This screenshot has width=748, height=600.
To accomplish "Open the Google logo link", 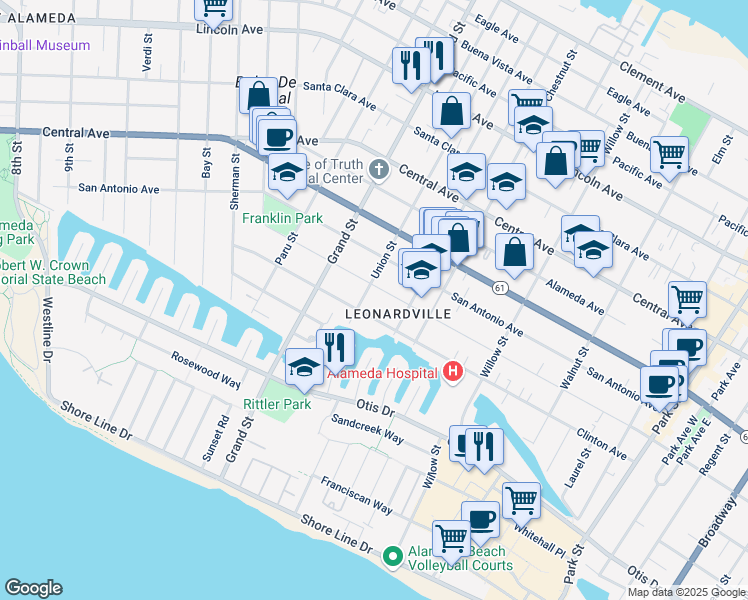I will pos(33,588).
